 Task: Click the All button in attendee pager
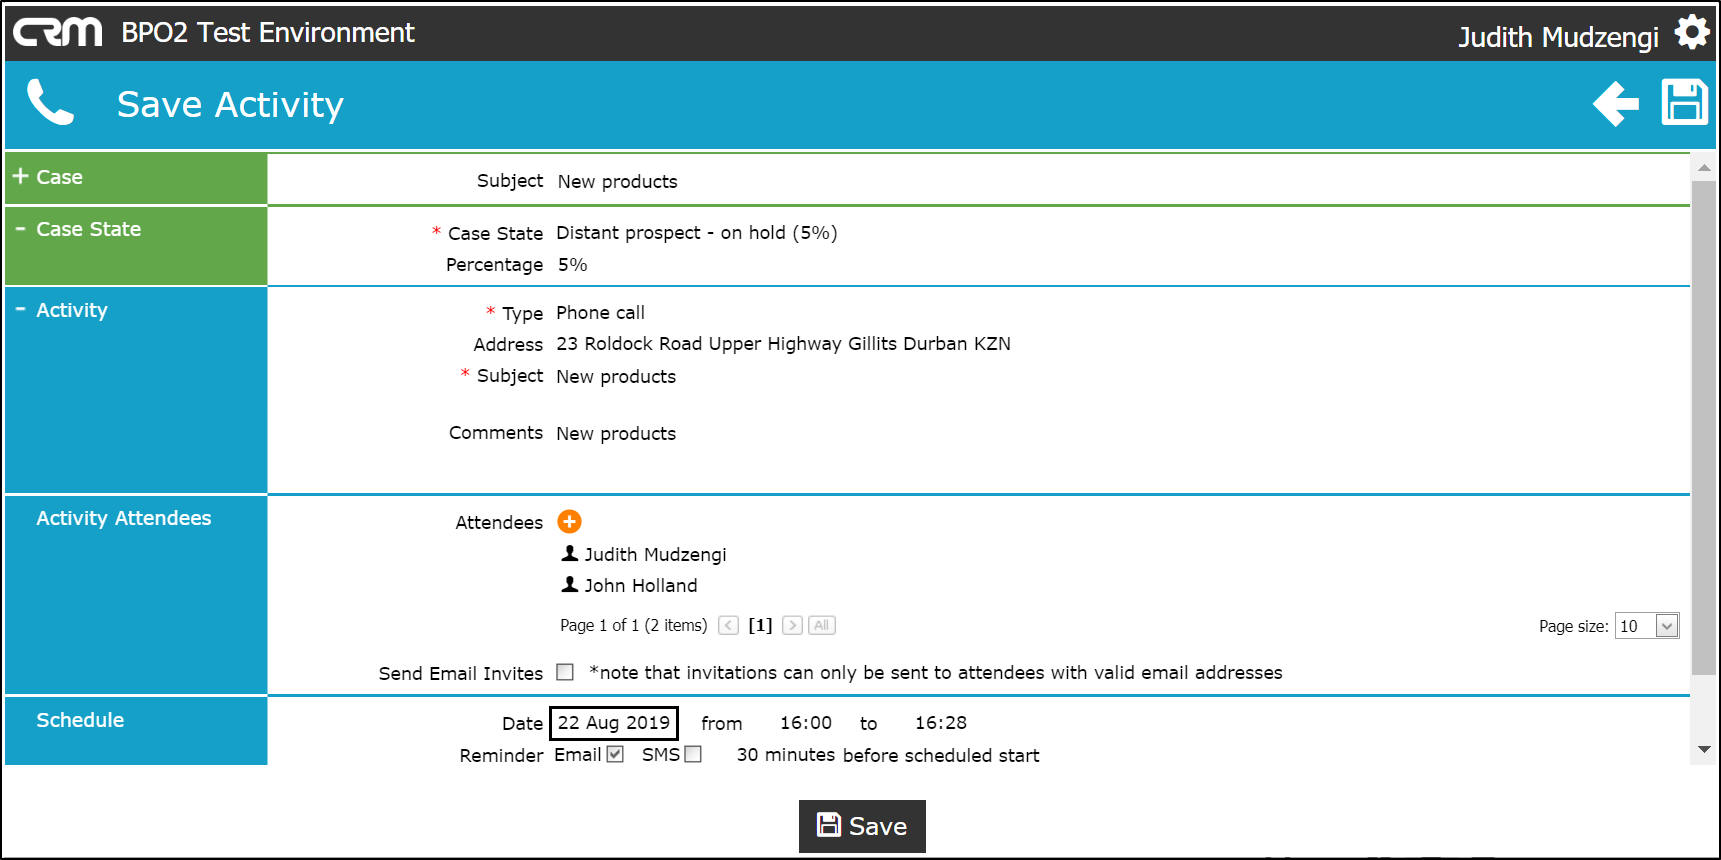click(821, 625)
